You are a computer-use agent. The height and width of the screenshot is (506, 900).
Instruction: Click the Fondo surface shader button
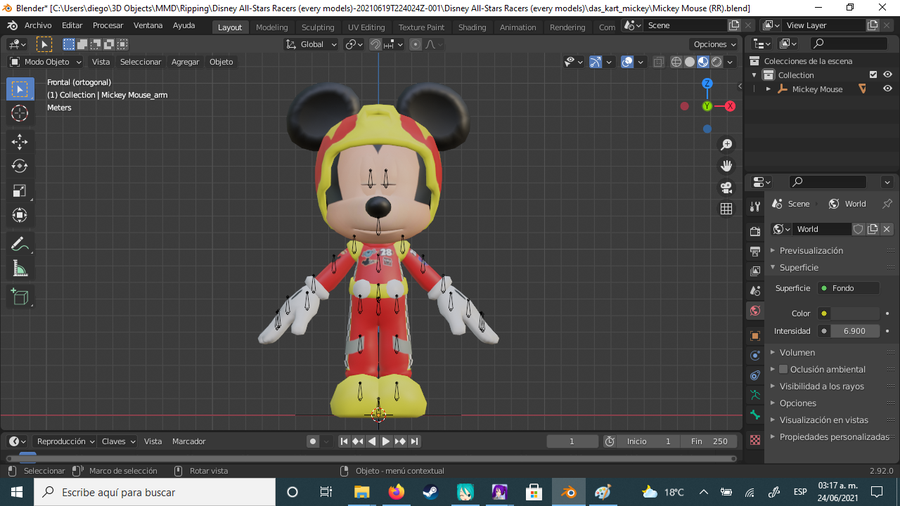(x=848, y=288)
